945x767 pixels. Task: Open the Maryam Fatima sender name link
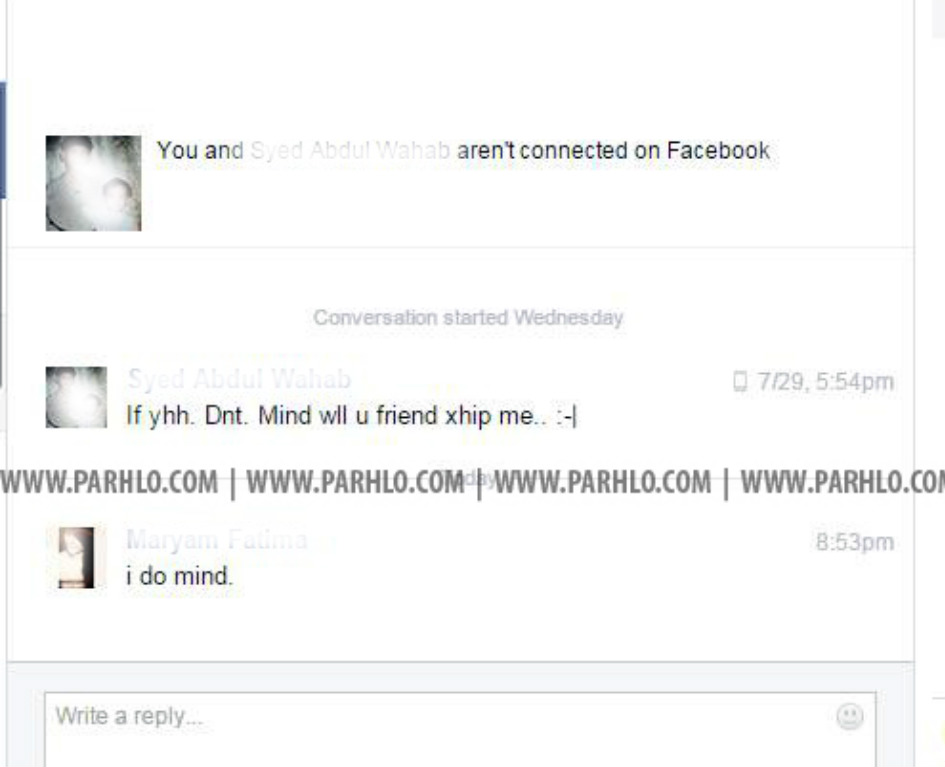tap(217, 539)
